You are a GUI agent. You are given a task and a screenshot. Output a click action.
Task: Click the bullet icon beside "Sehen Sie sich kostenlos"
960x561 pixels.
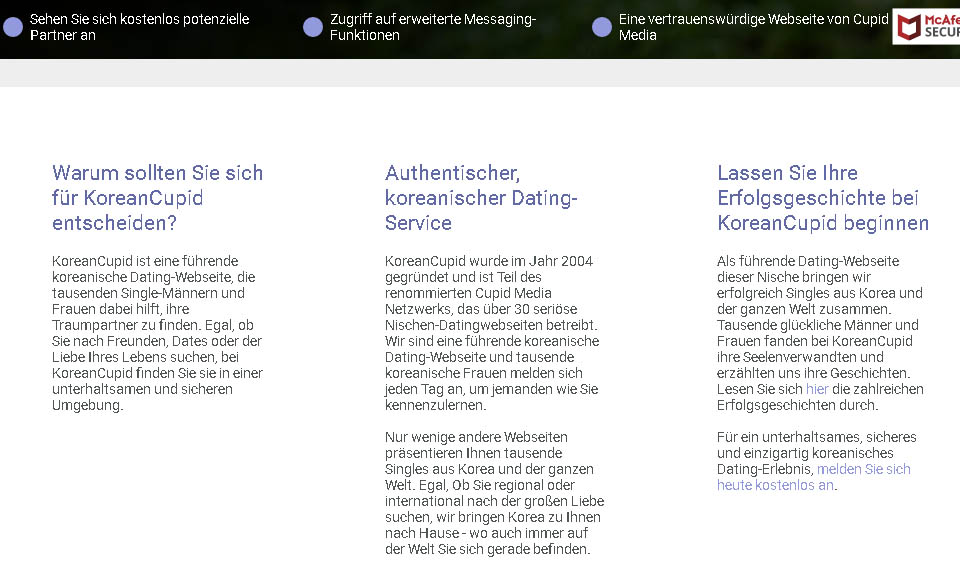pyautogui.click(x=13, y=27)
